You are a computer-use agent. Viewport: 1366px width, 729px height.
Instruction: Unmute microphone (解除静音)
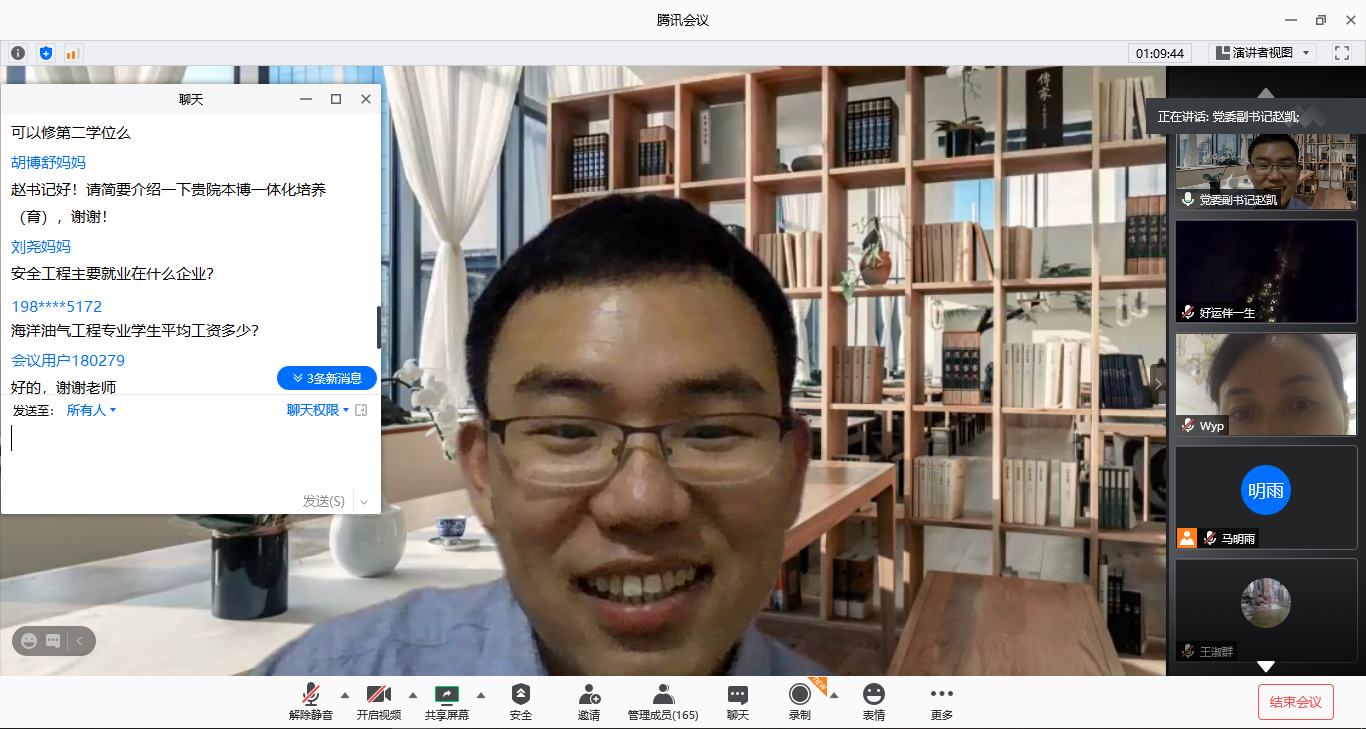(x=311, y=701)
